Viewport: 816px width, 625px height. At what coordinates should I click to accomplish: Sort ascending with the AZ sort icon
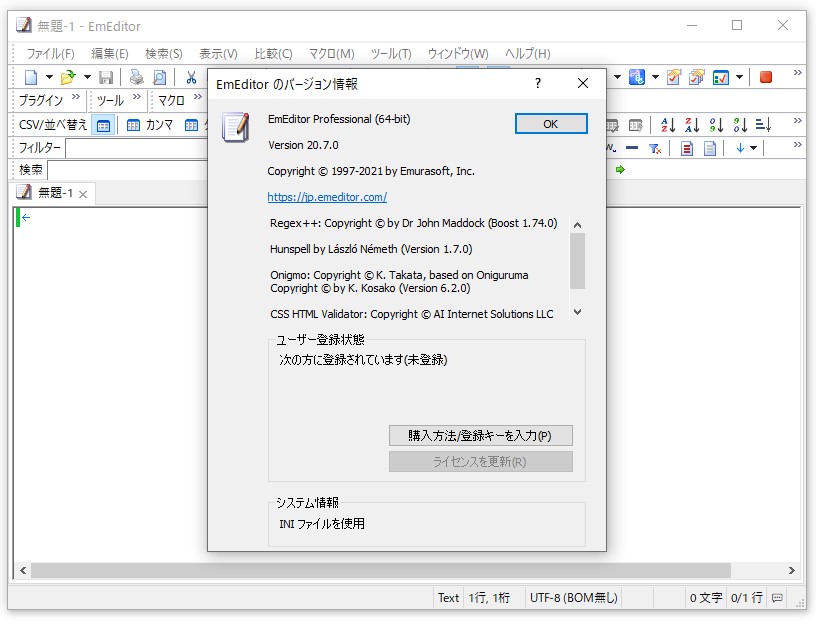(x=667, y=124)
